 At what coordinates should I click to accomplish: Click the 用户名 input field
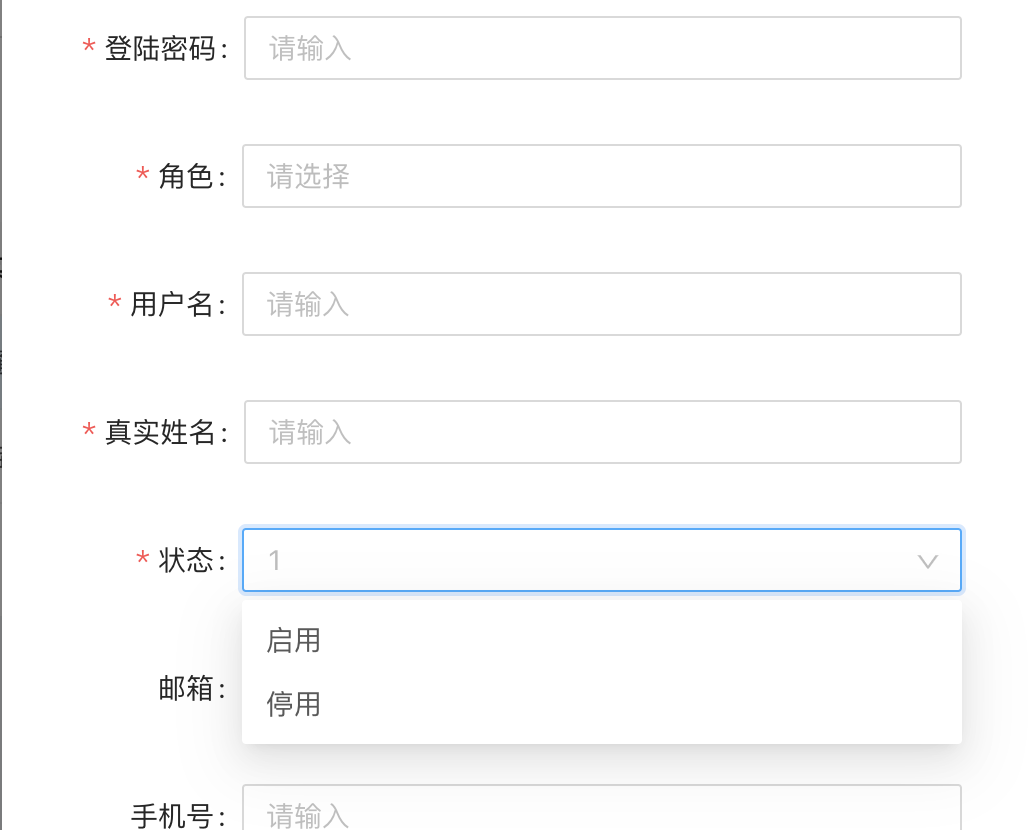point(602,304)
